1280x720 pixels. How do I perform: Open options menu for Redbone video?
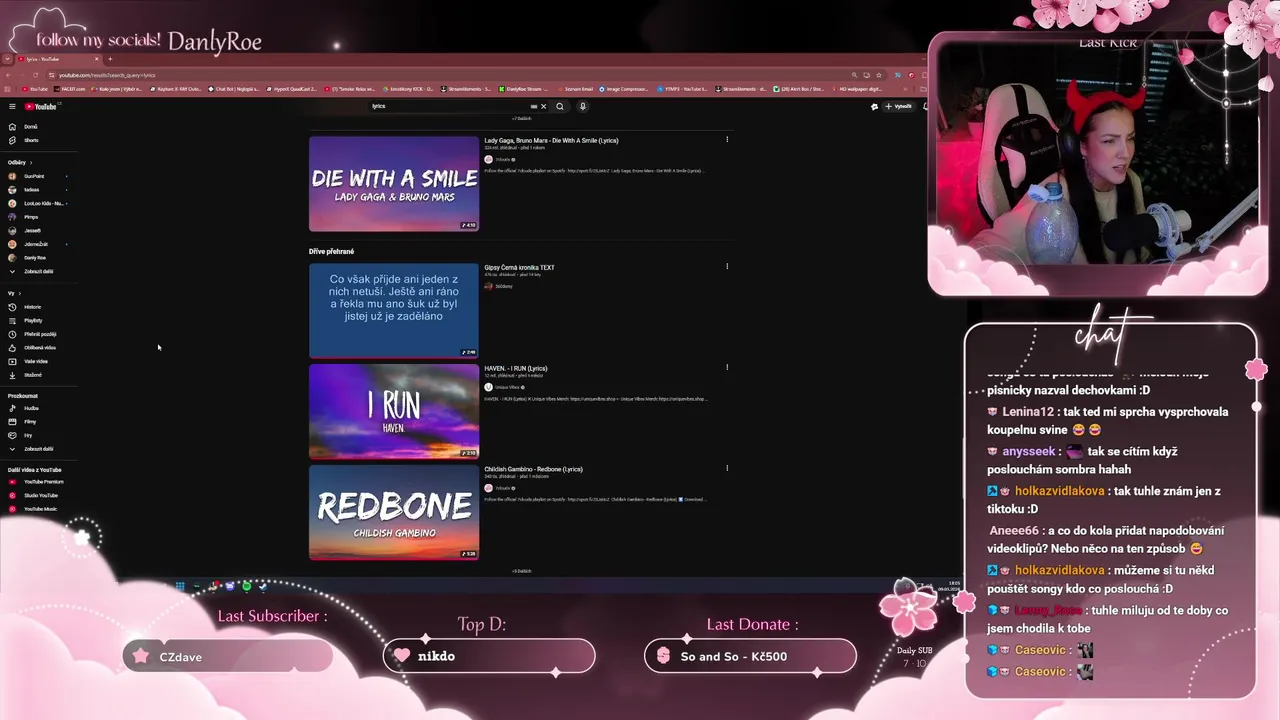coord(727,468)
